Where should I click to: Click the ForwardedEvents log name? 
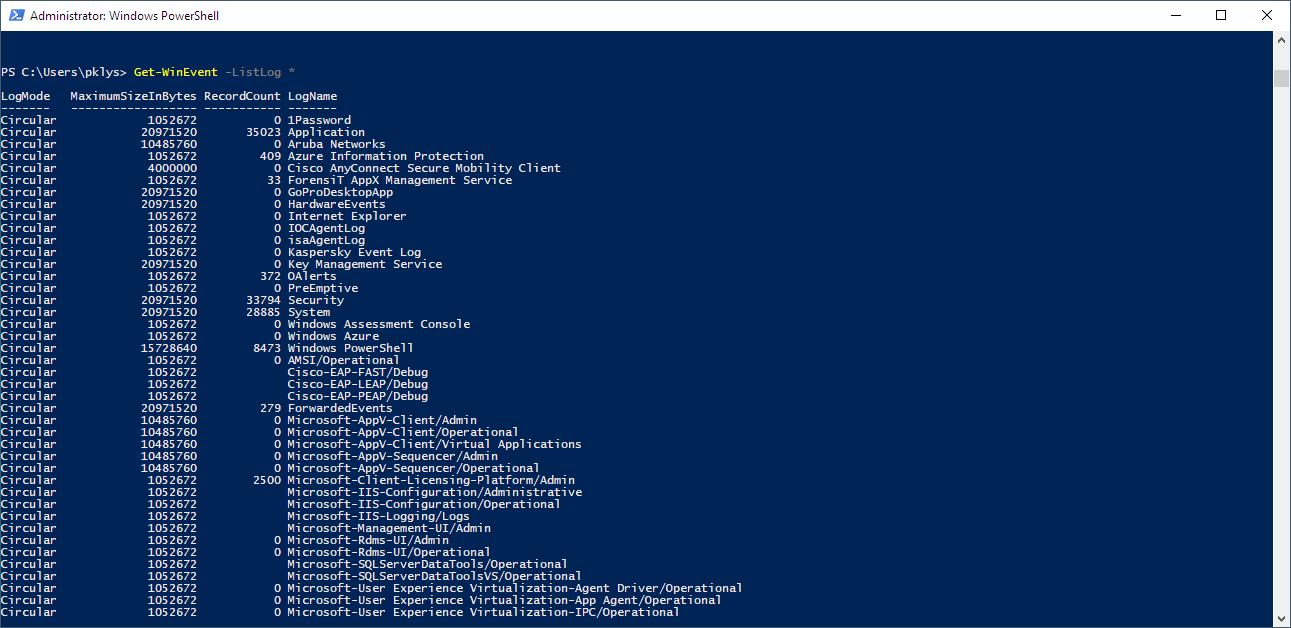(340, 408)
